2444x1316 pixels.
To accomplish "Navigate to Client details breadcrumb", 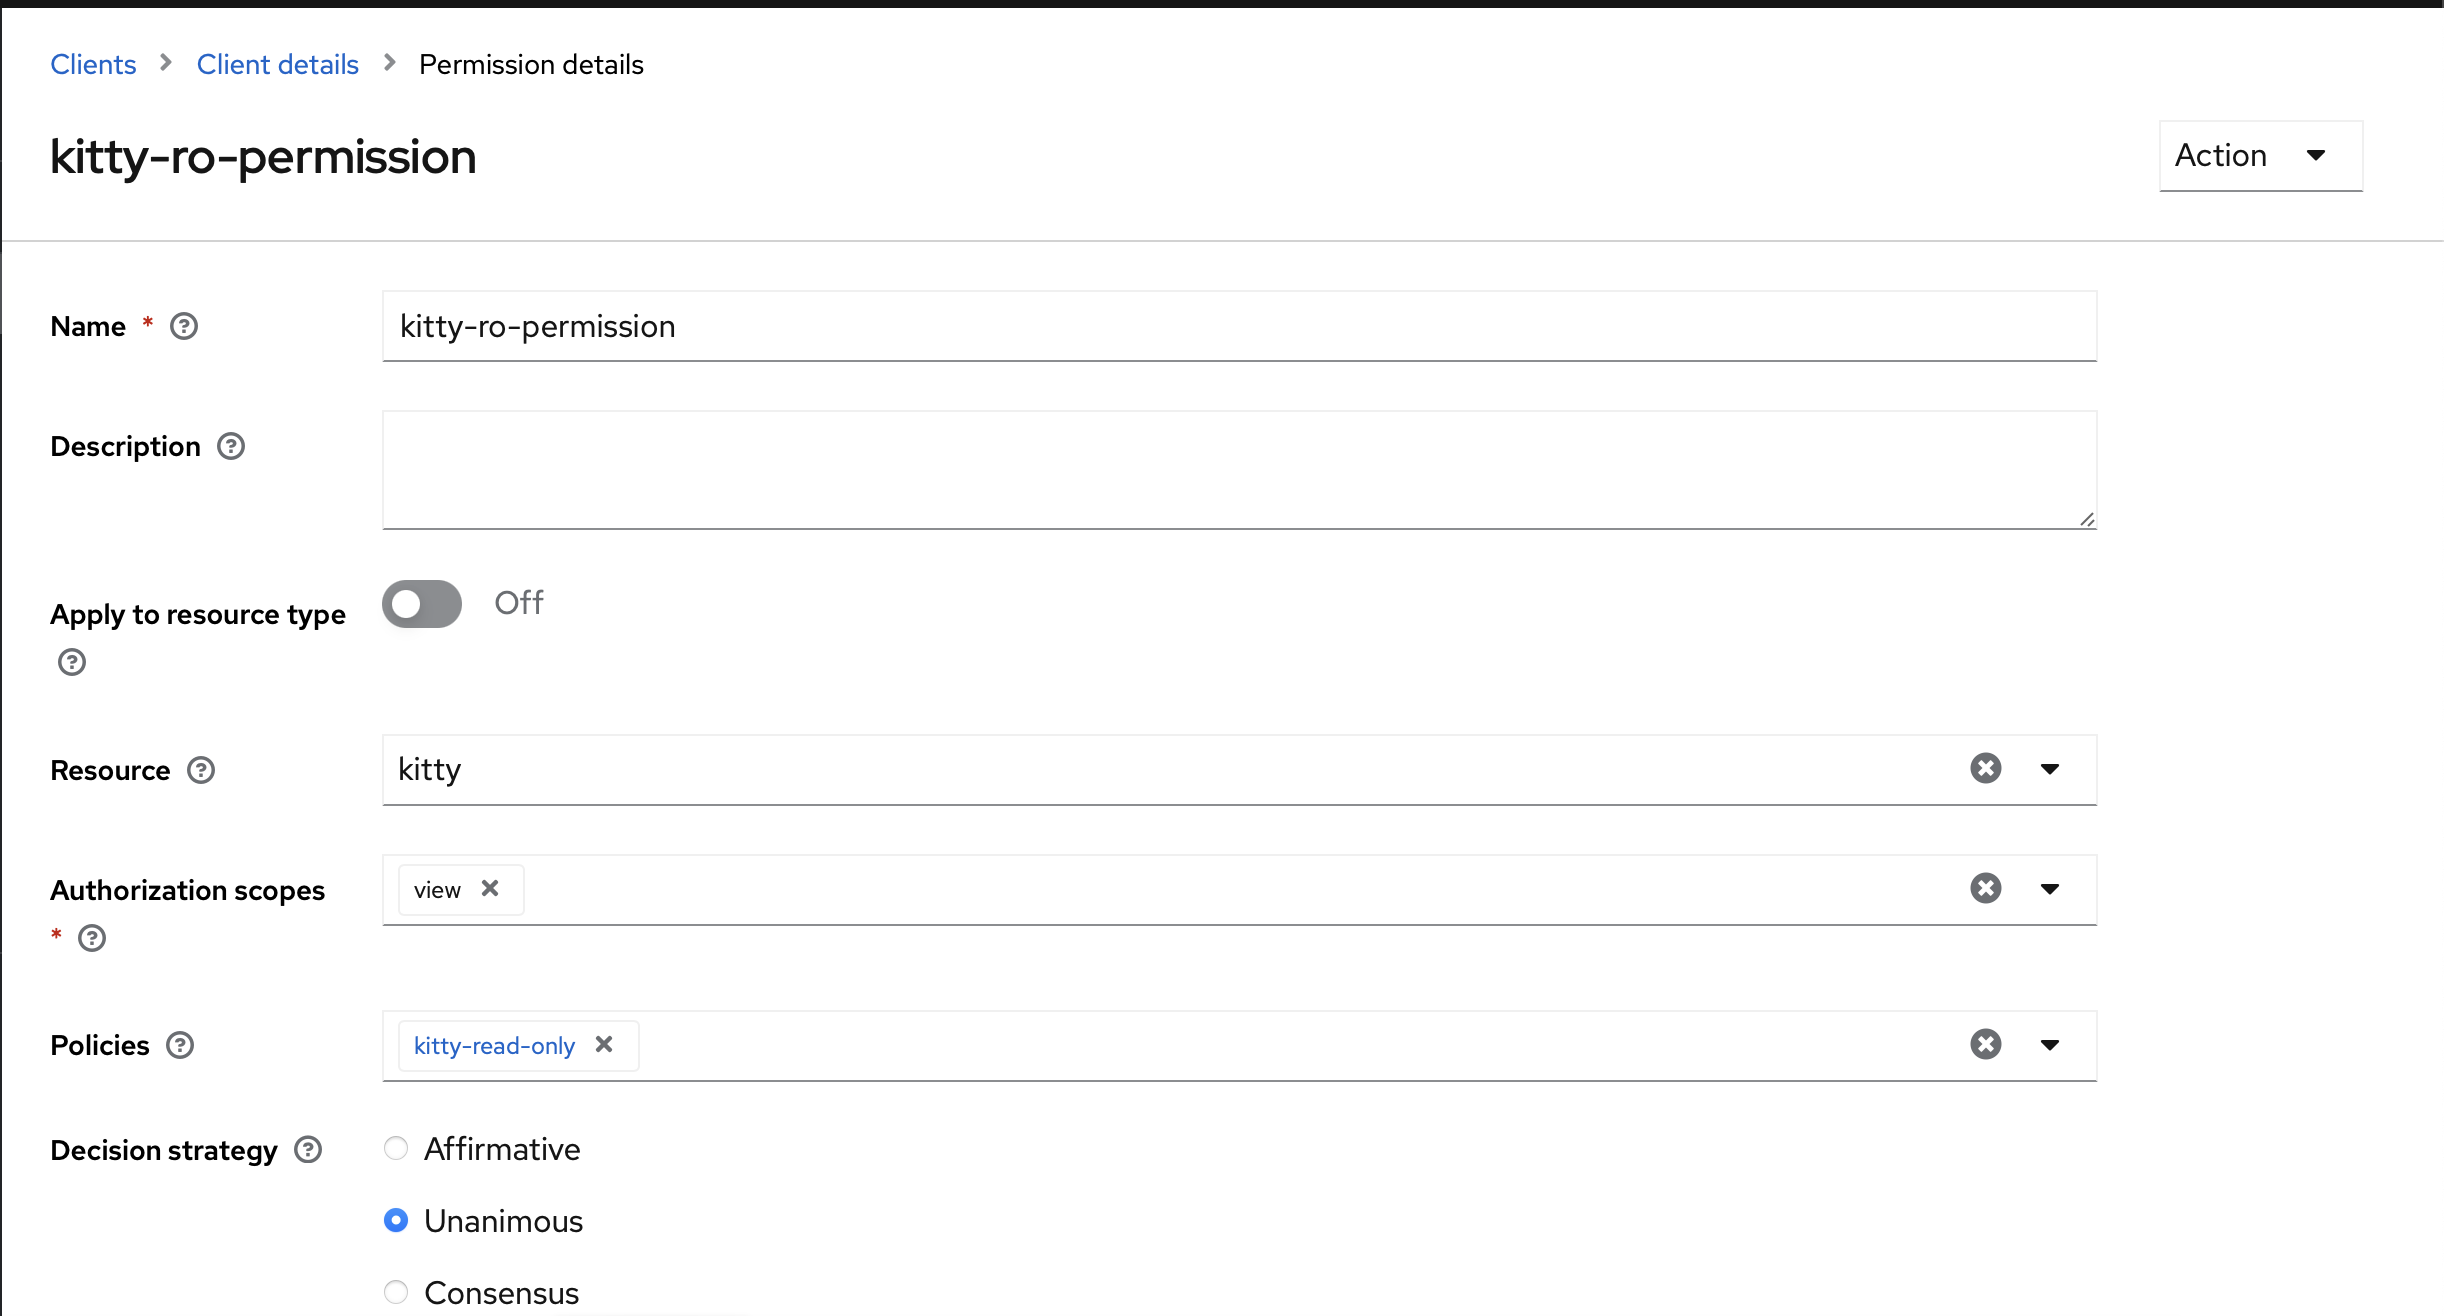I will [277, 64].
